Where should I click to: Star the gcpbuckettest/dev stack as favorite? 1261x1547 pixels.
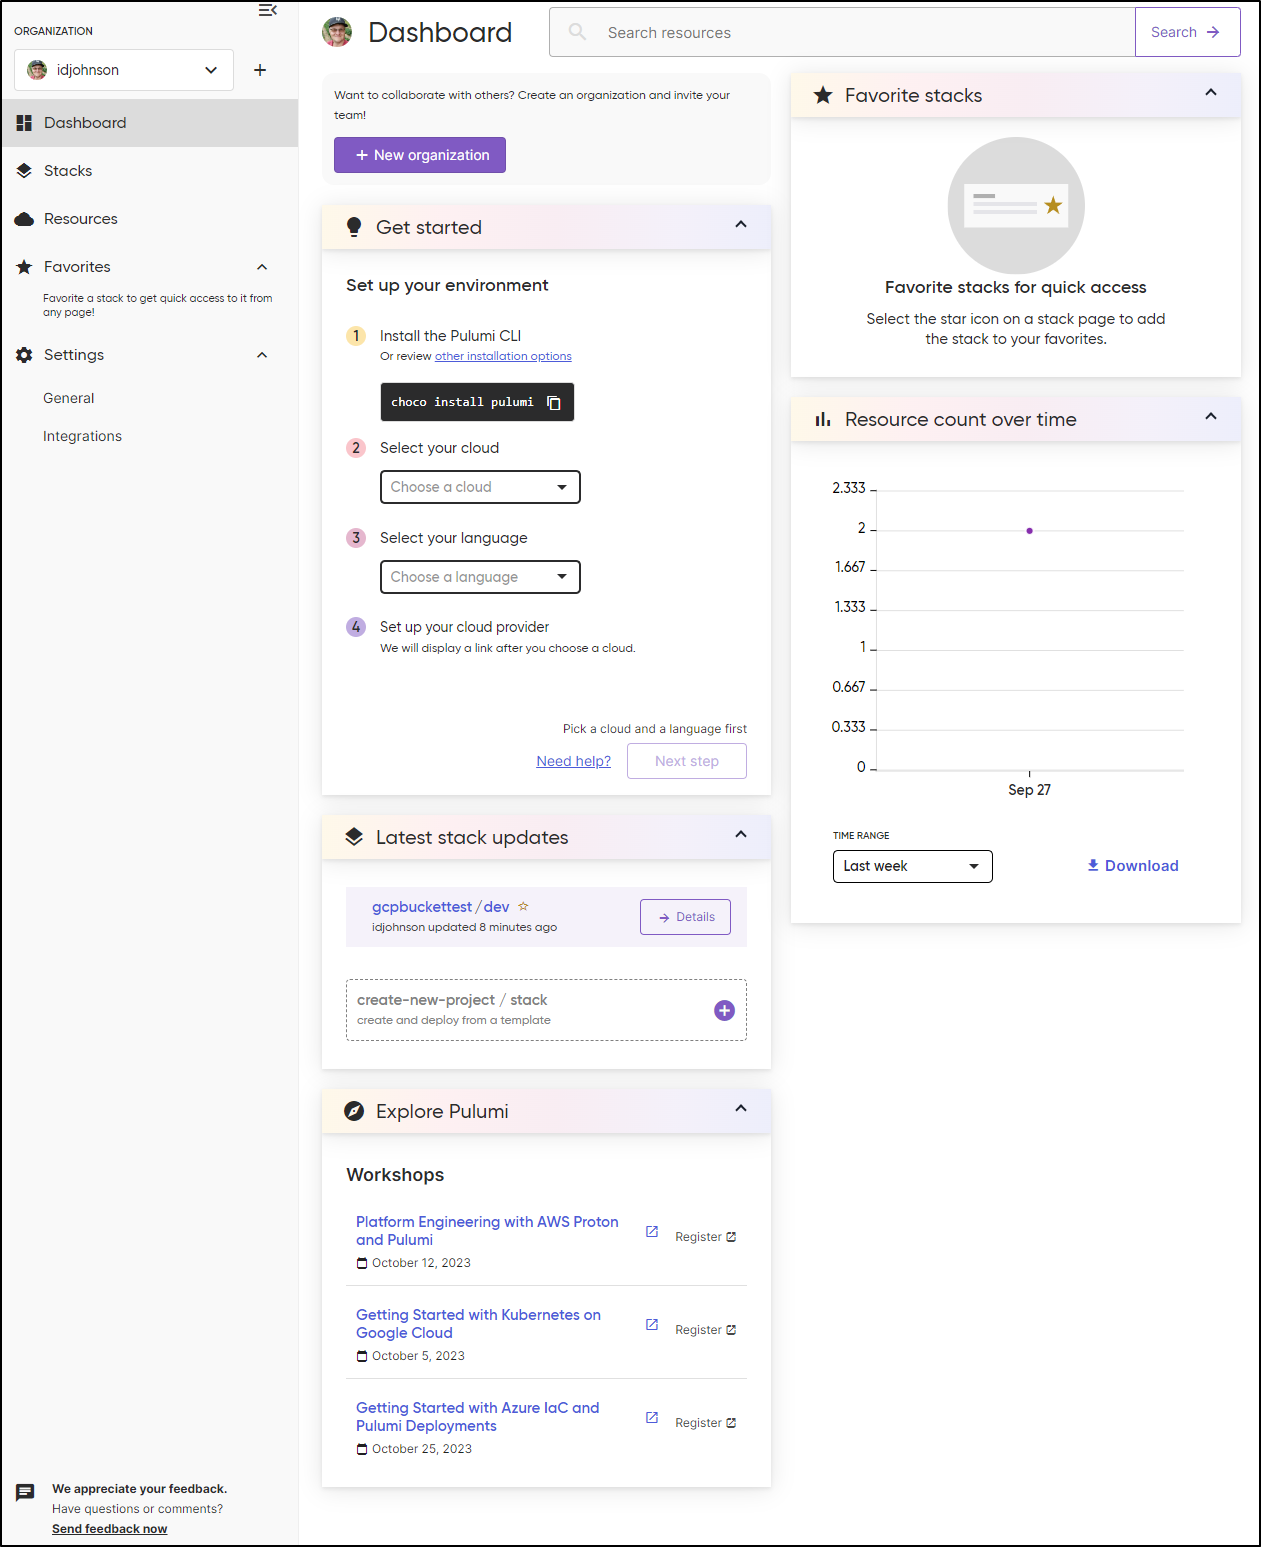pyautogui.click(x=523, y=906)
